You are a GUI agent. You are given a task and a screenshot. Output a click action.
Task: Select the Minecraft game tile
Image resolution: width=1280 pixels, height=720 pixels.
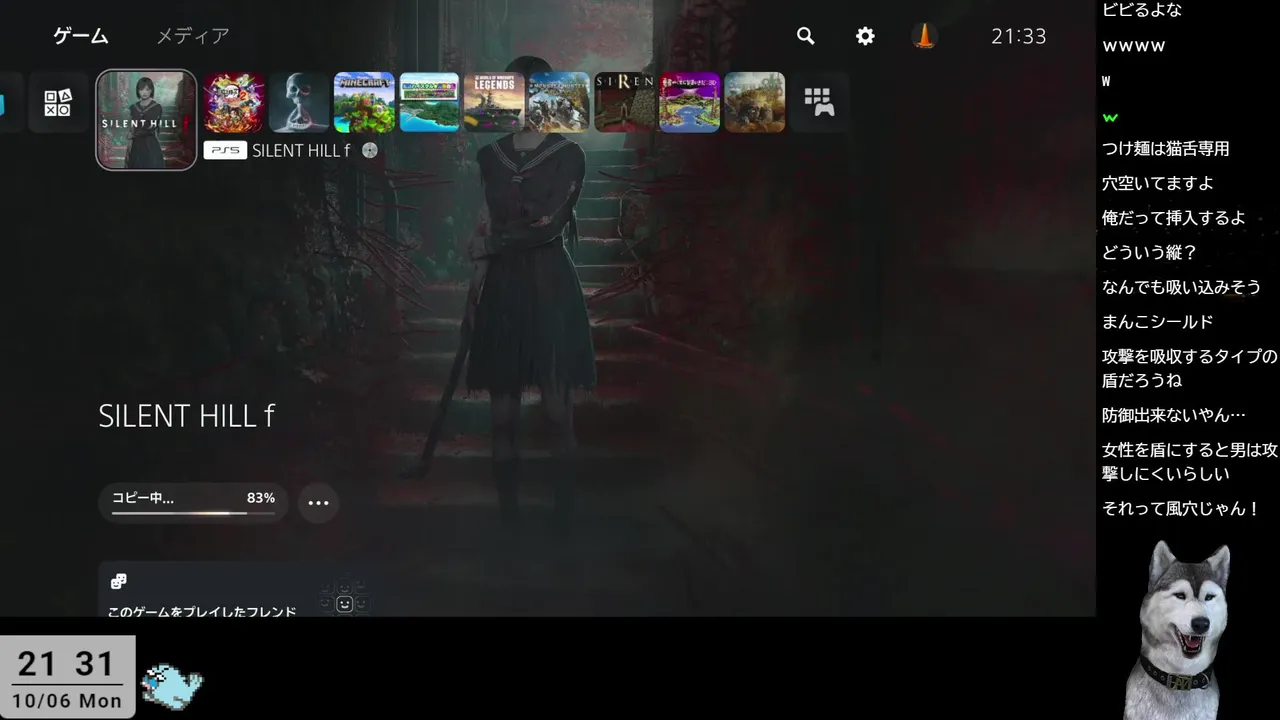coord(364,102)
